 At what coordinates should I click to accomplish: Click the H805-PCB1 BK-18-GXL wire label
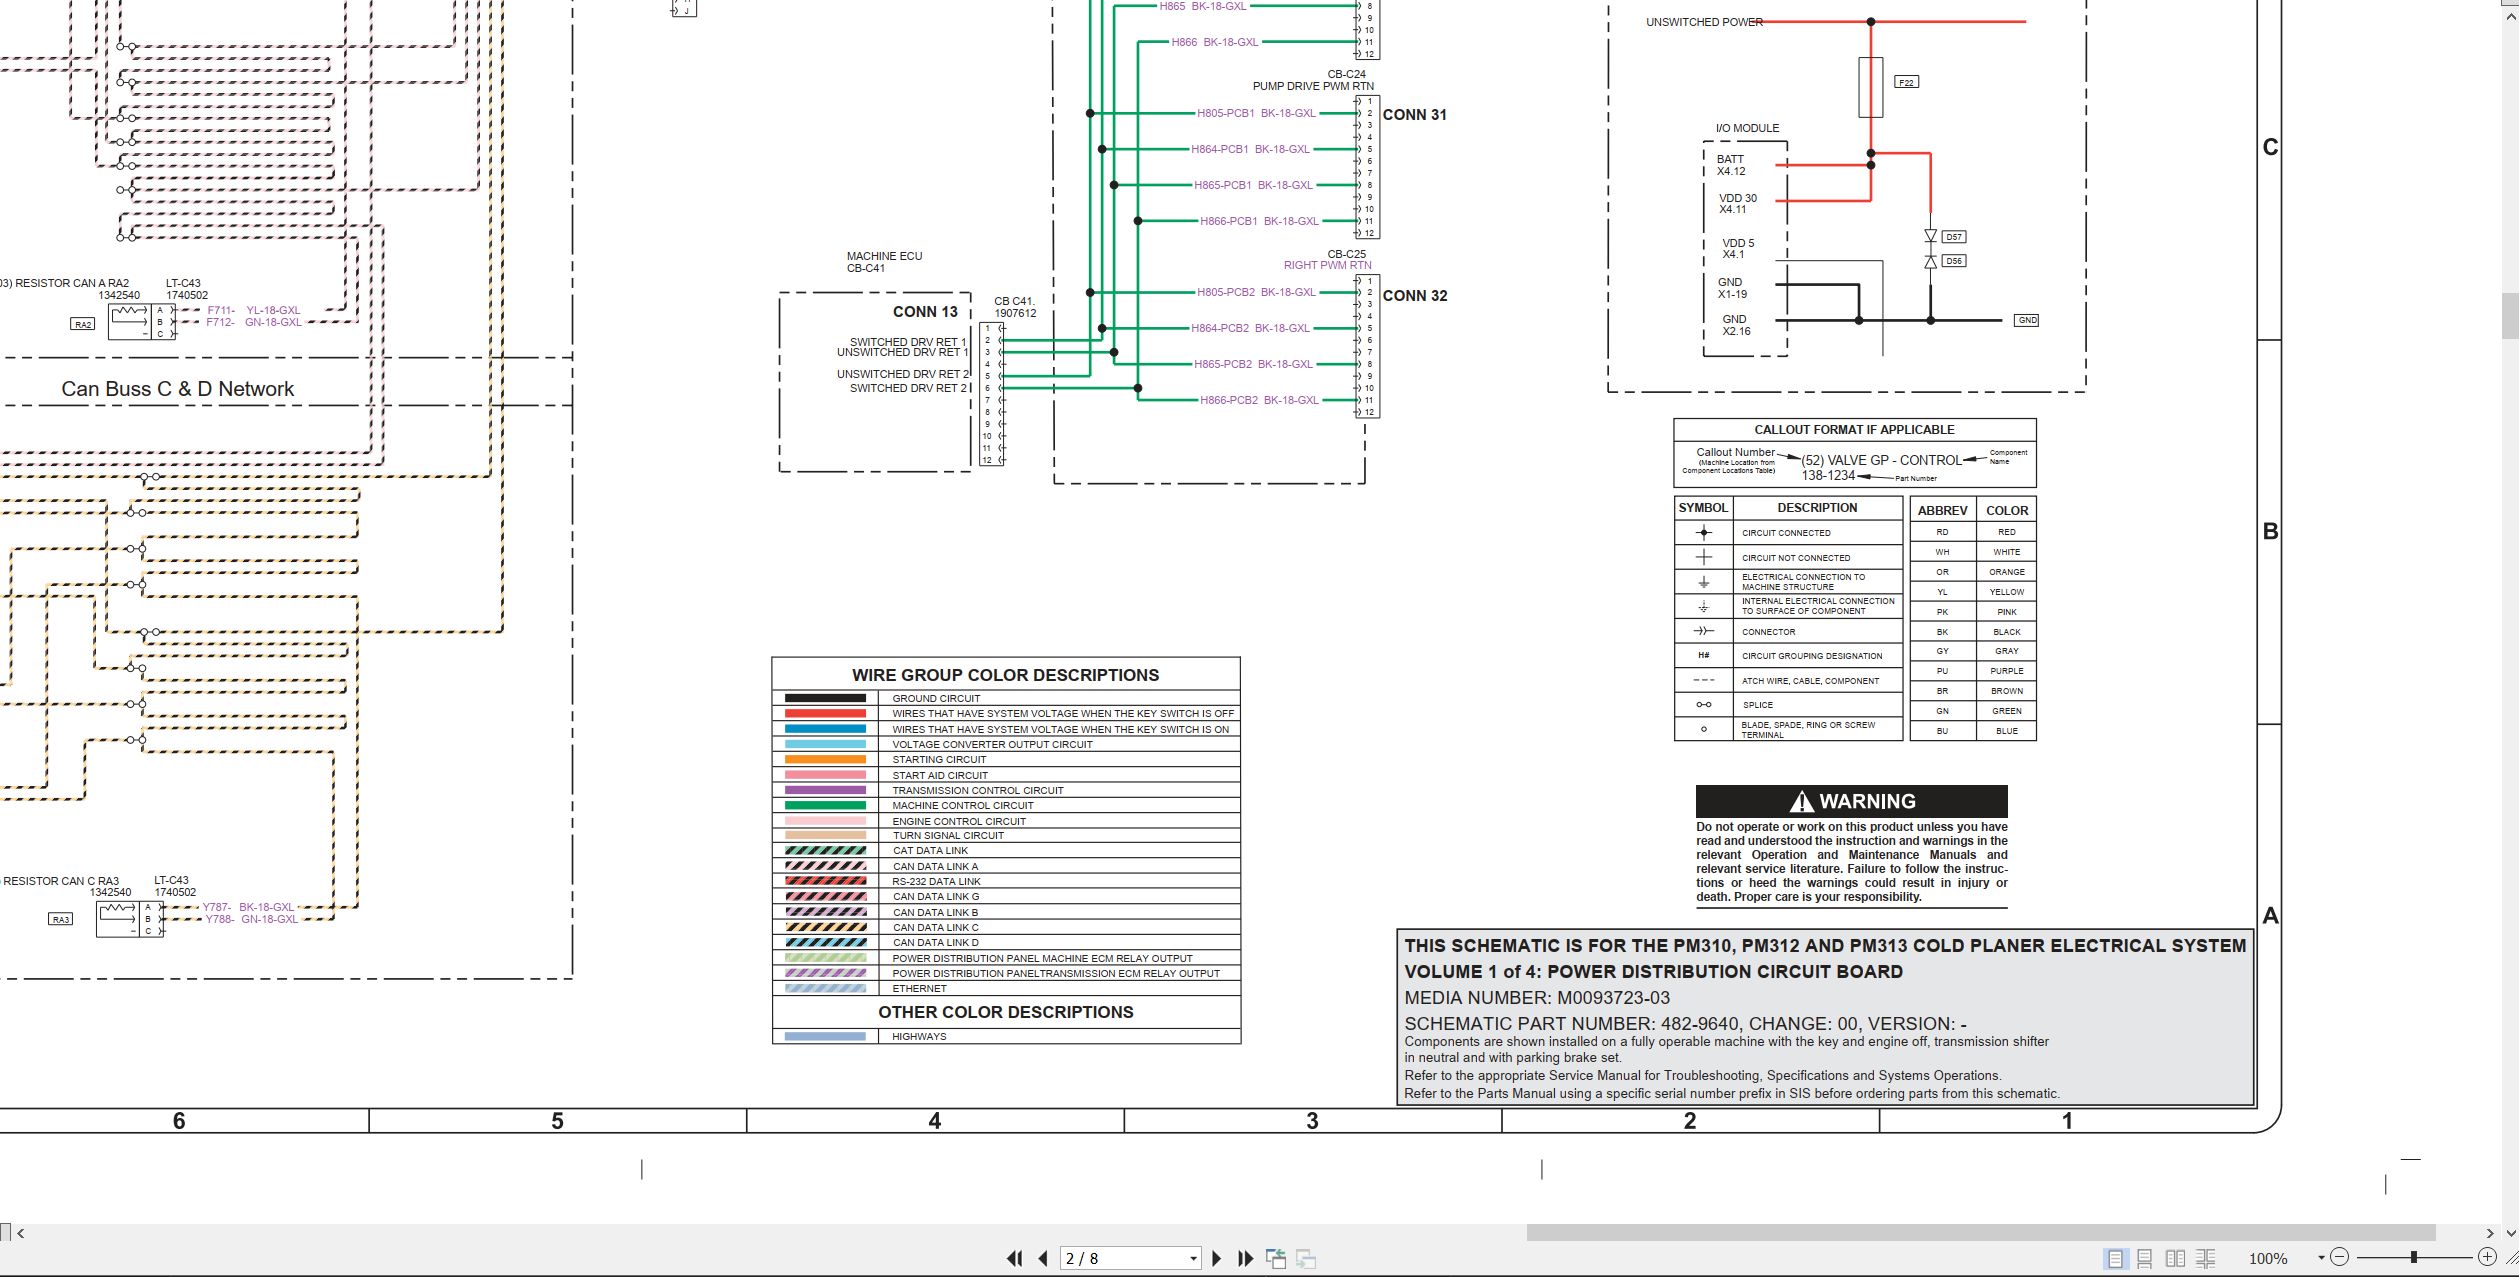pos(1256,113)
